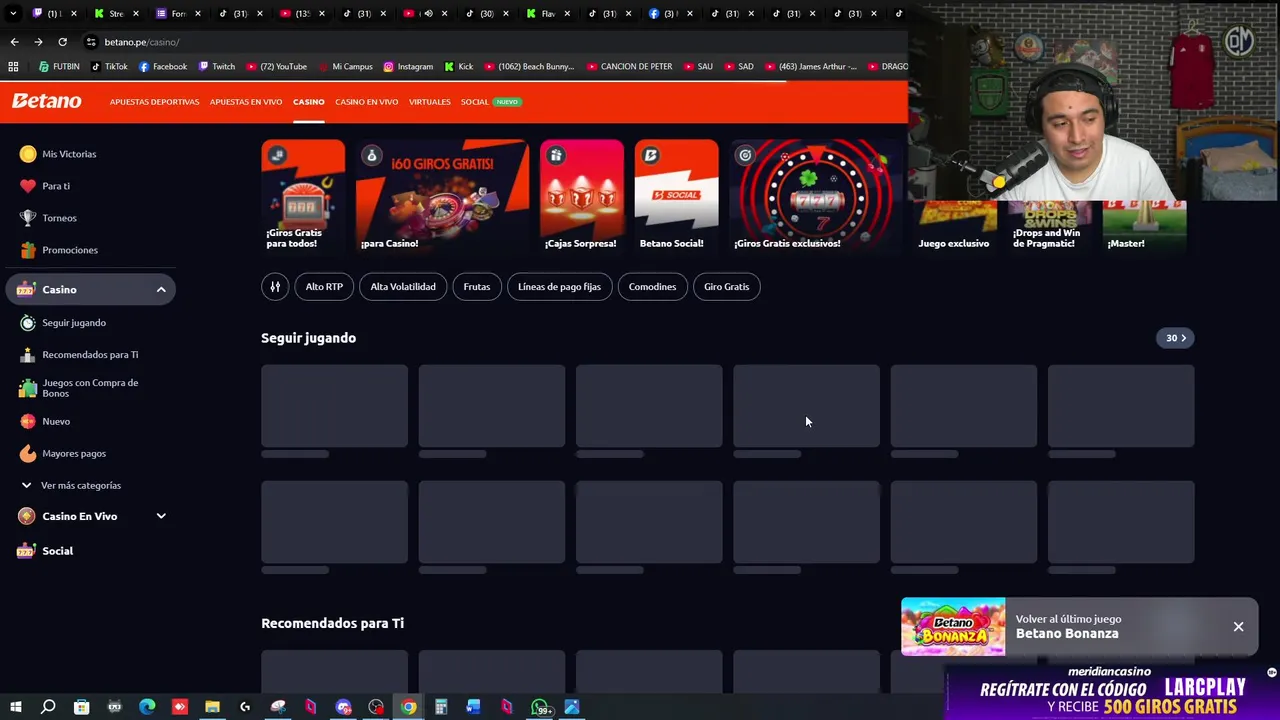Open Betano Social promo card
The width and height of the screenshot is (1280, 720).
676,195
